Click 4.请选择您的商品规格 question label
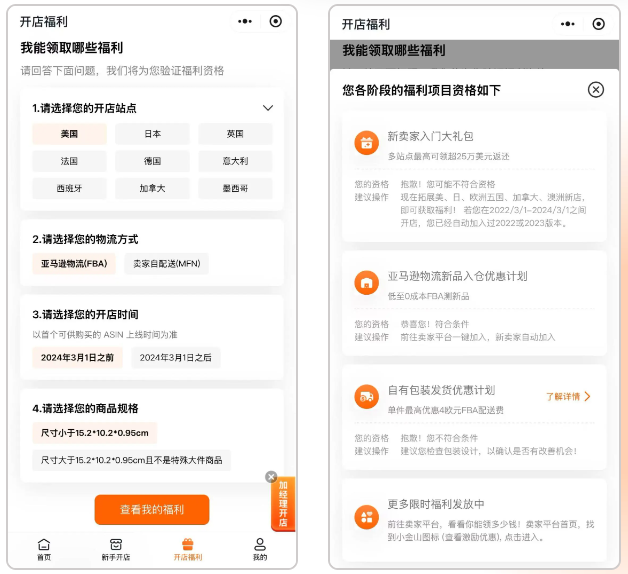Viewport: 628px width, 574px height. tap(85, 408)
